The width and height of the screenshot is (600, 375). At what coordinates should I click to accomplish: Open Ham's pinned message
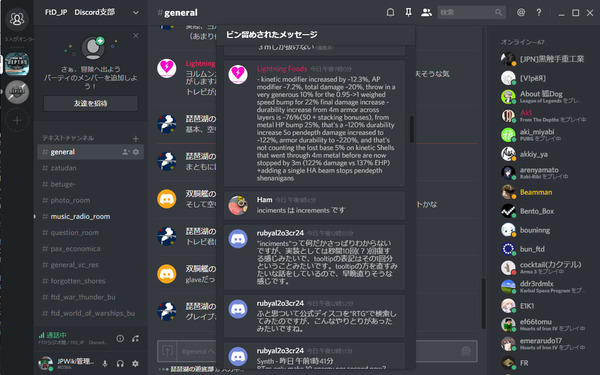pyautogui.click(x=314, y=205)
